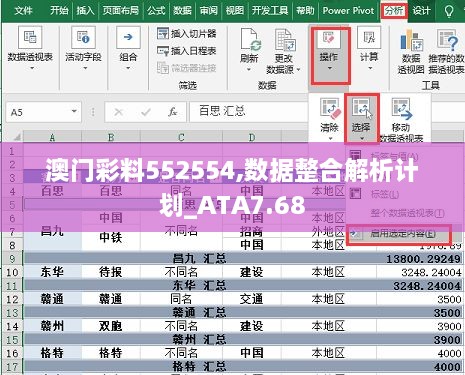Select the 分析 ribbon tab
Screen dimensions: 465x375
394,11
